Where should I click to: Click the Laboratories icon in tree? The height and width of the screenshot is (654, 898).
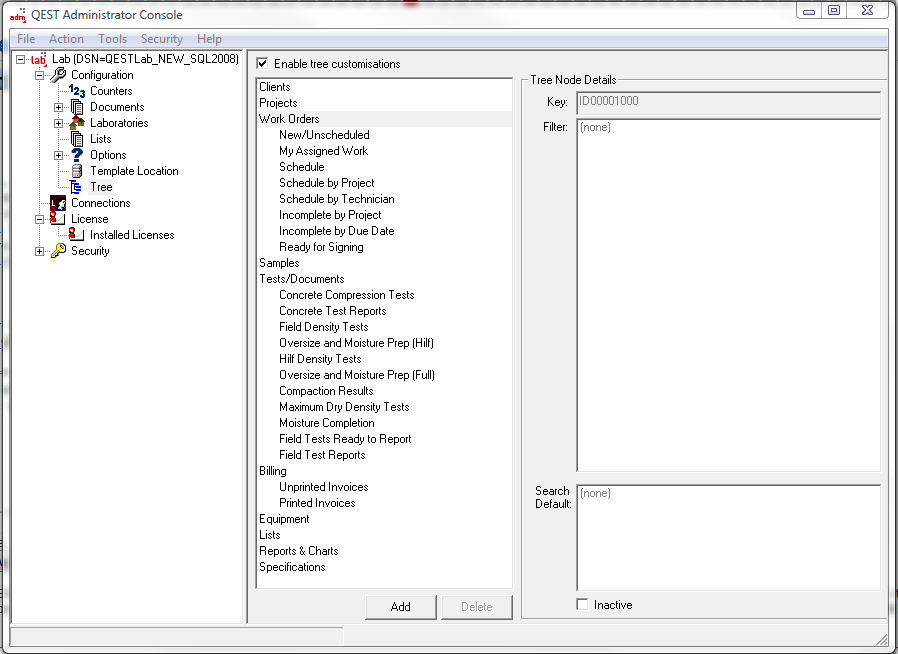[77, 123]
